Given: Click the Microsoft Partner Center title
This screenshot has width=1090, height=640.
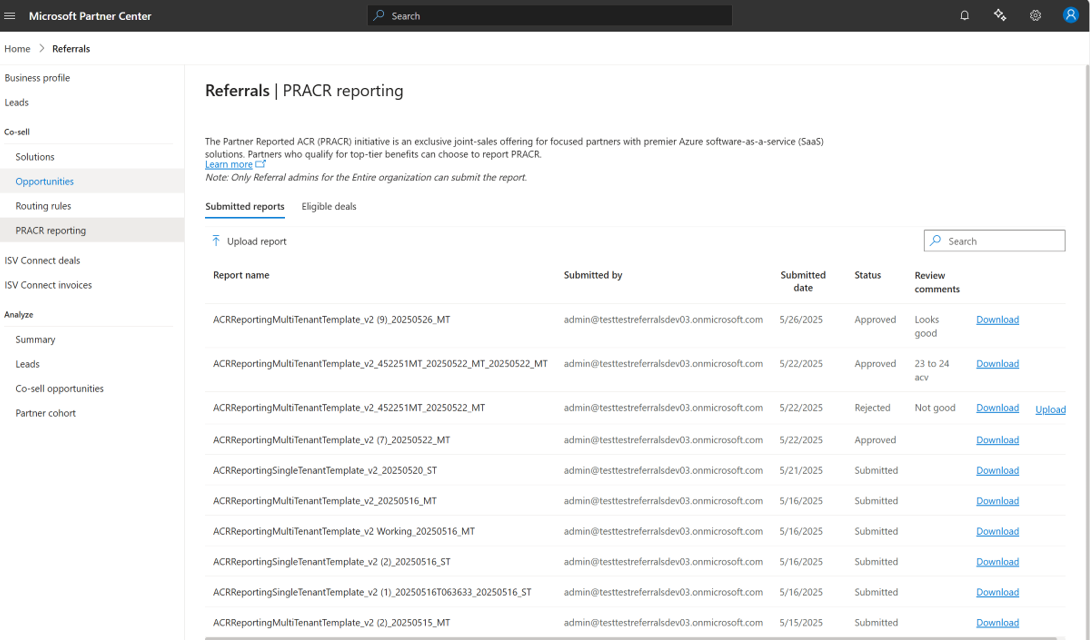Looking at the screenshot, I should (x=90, y=16).
